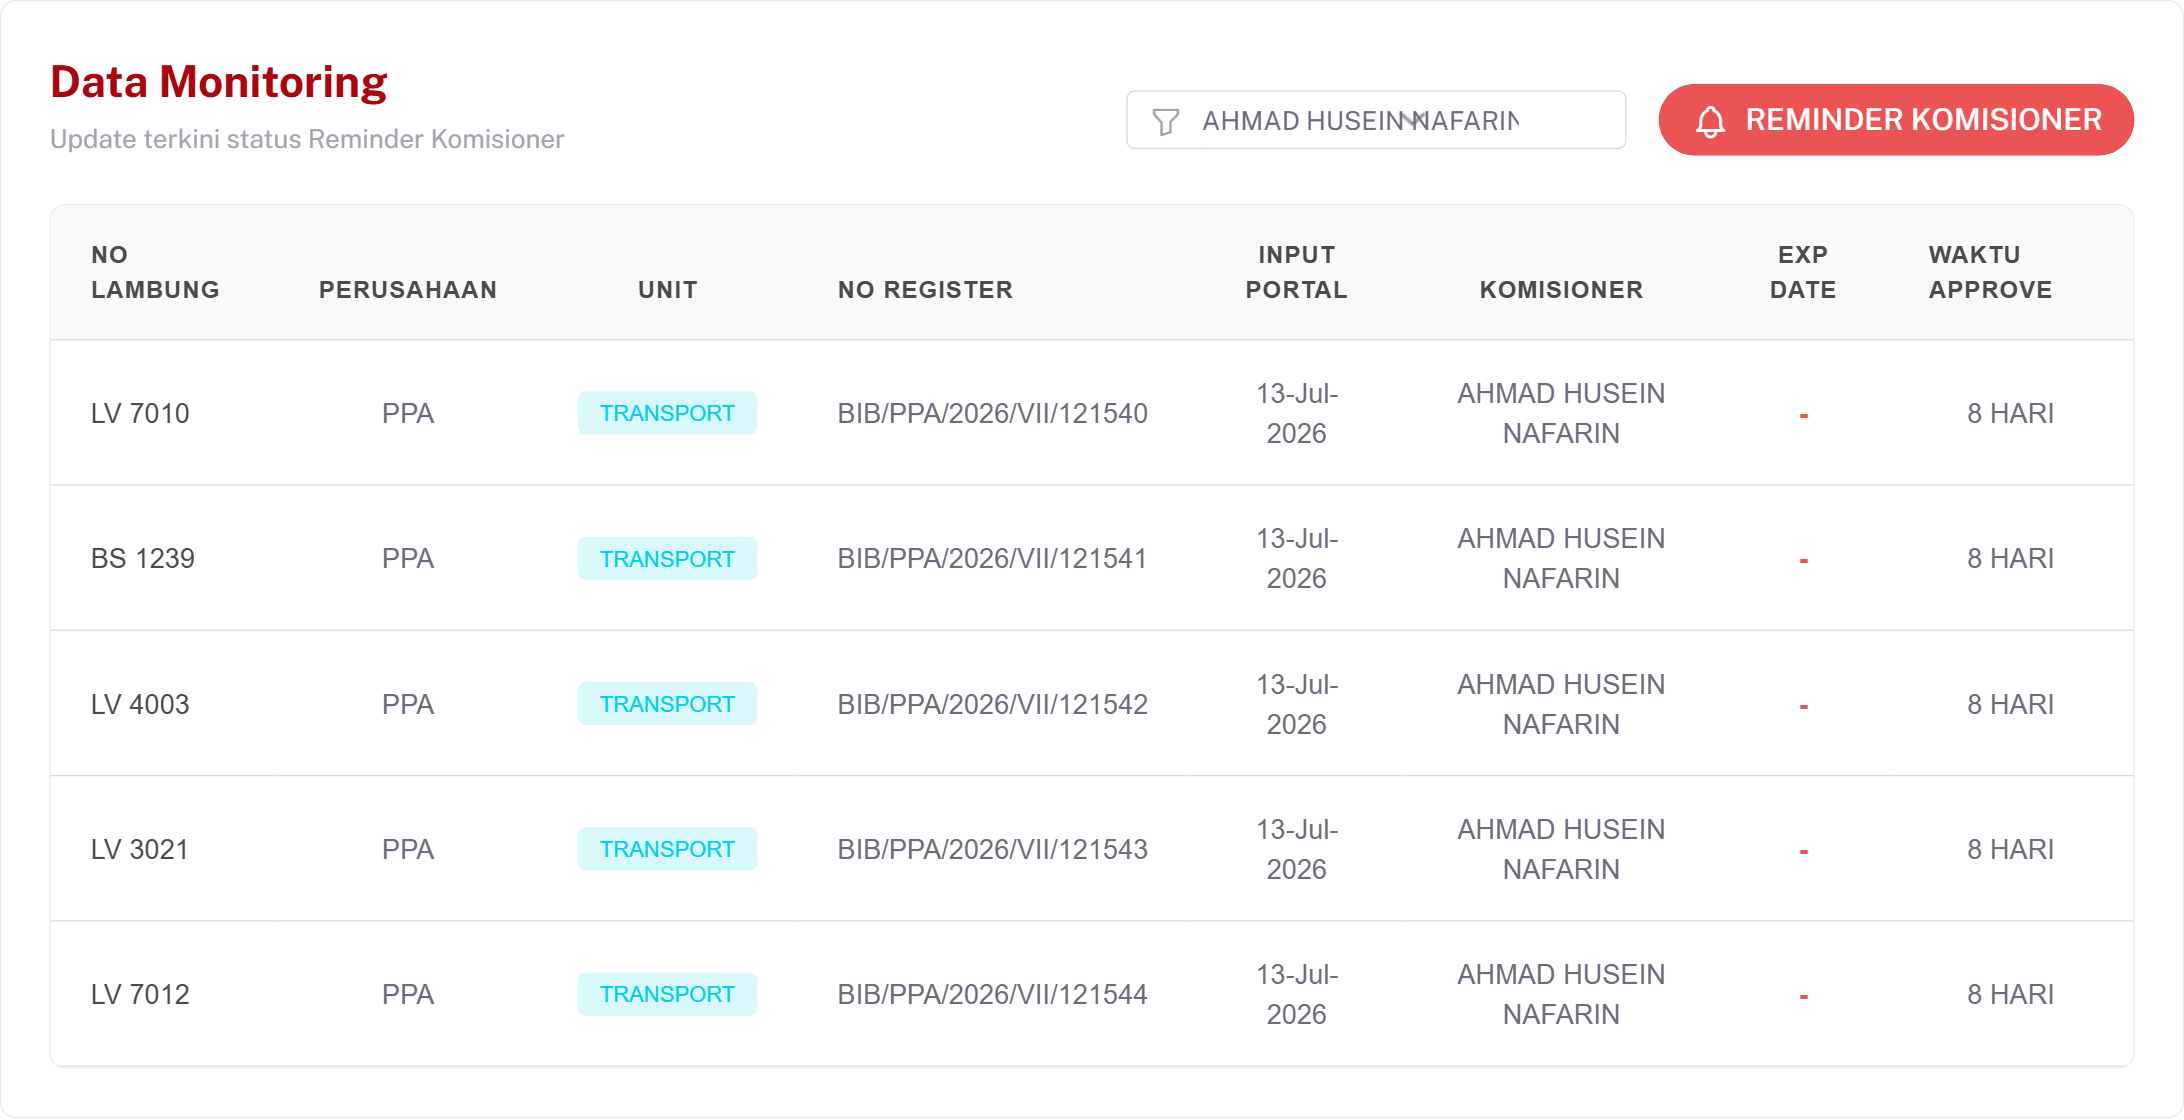The image size is (2184, 1120).
Task: Click register number BIB/PPA/2026/VII/121544
Action: point(993,994)
